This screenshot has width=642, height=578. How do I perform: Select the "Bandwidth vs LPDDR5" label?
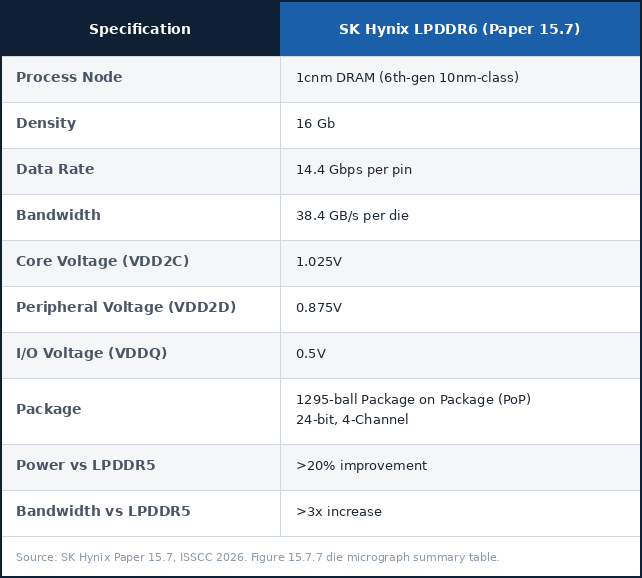[x=103, y=511]
